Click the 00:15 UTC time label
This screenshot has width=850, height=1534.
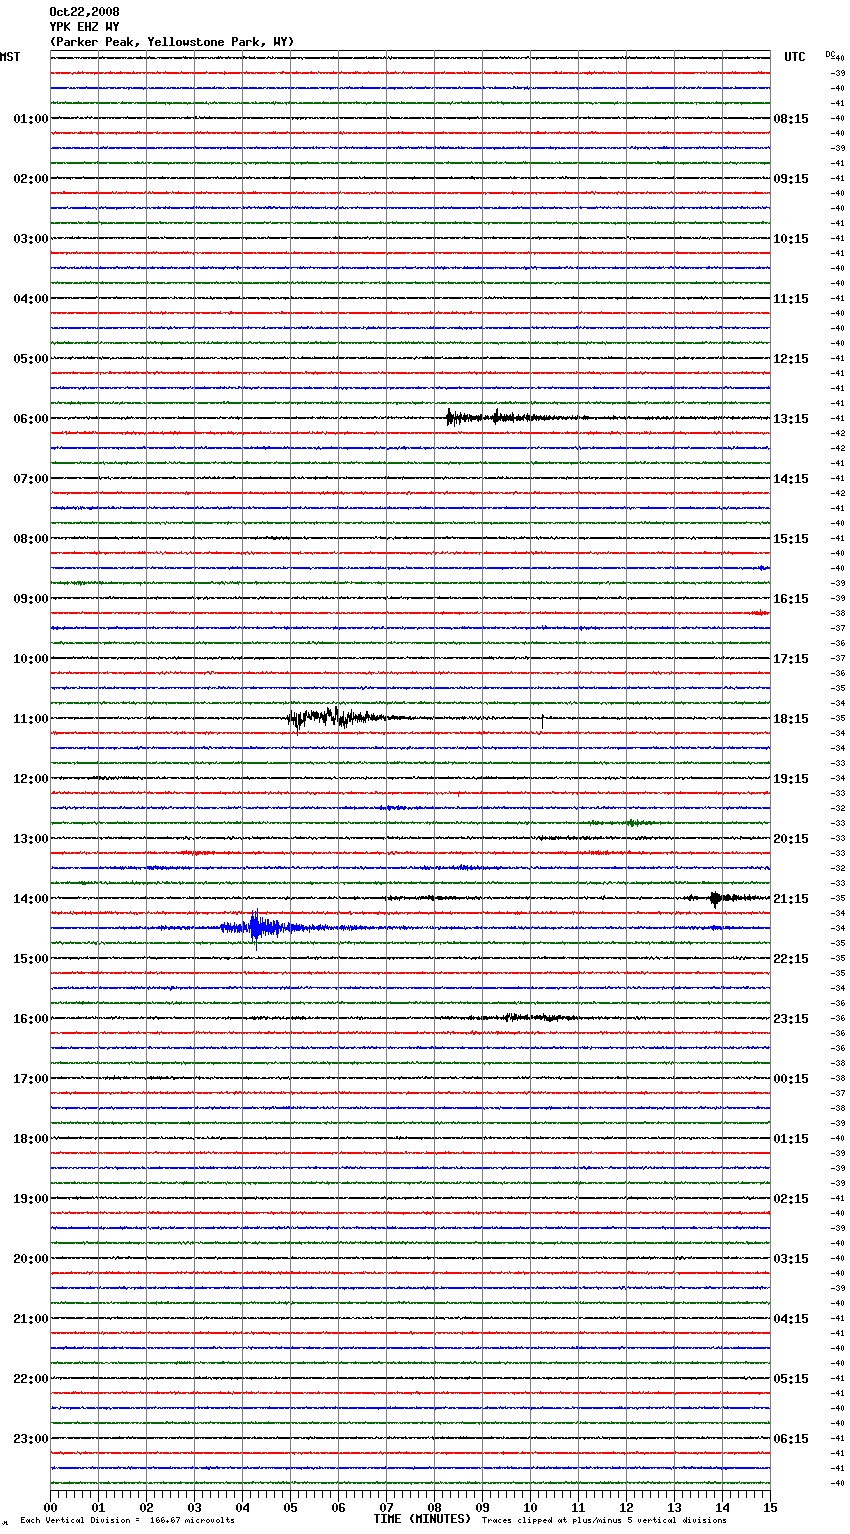click(x=791, y=1079)
